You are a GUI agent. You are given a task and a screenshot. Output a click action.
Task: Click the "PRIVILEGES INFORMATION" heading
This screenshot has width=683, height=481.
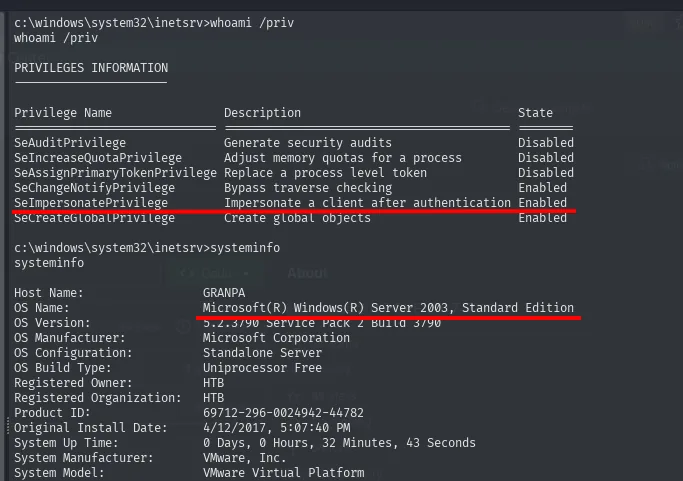91,68
